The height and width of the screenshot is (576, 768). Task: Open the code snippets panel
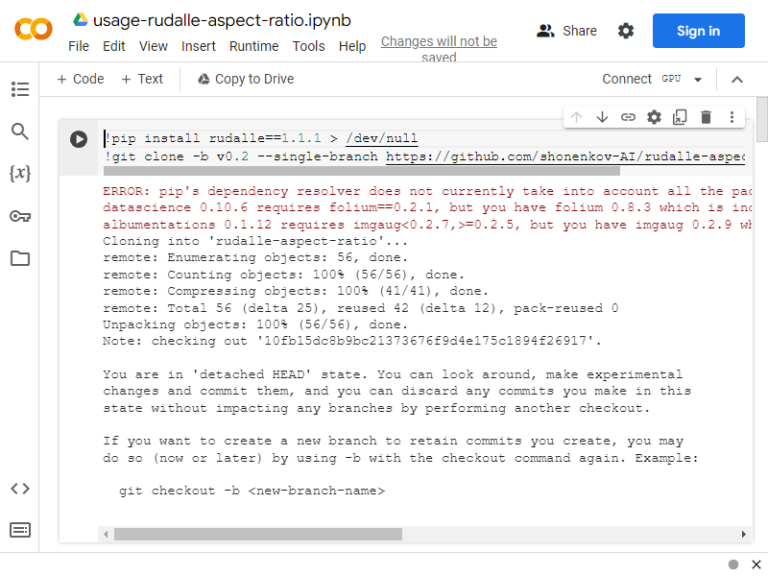pos(20,488)
